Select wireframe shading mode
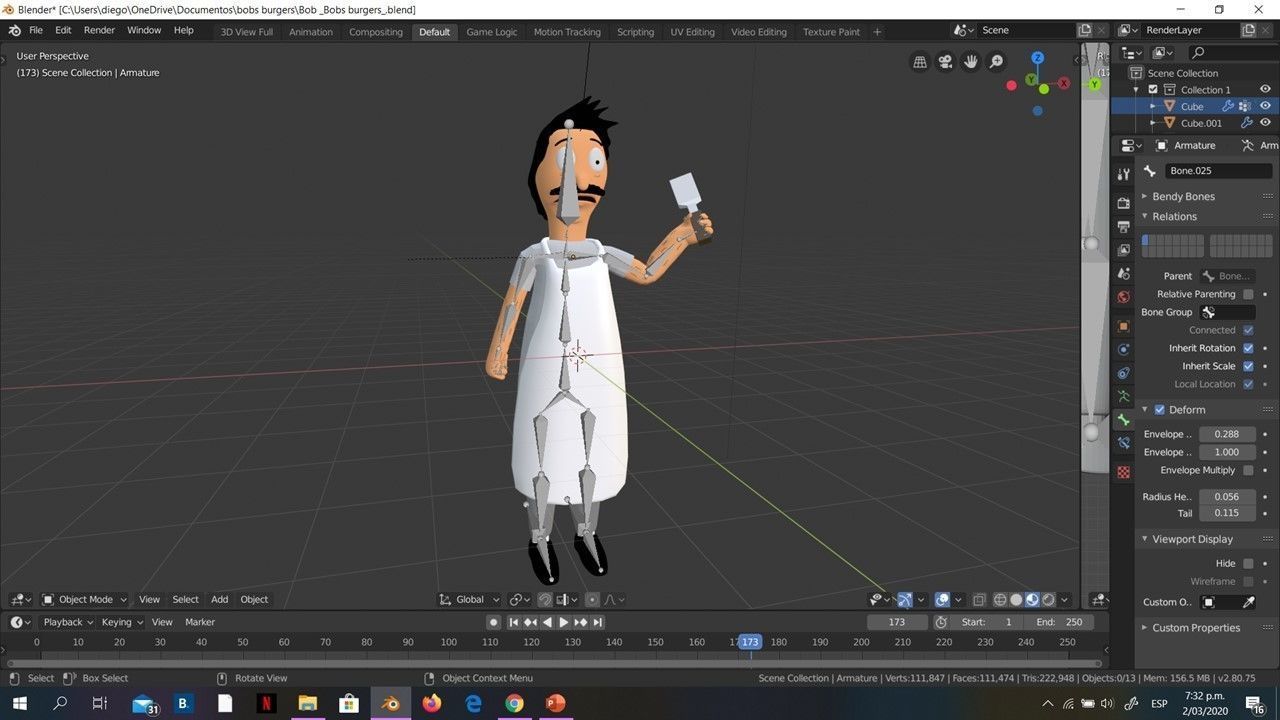1280x720 pixels. tap(1000, 600)
